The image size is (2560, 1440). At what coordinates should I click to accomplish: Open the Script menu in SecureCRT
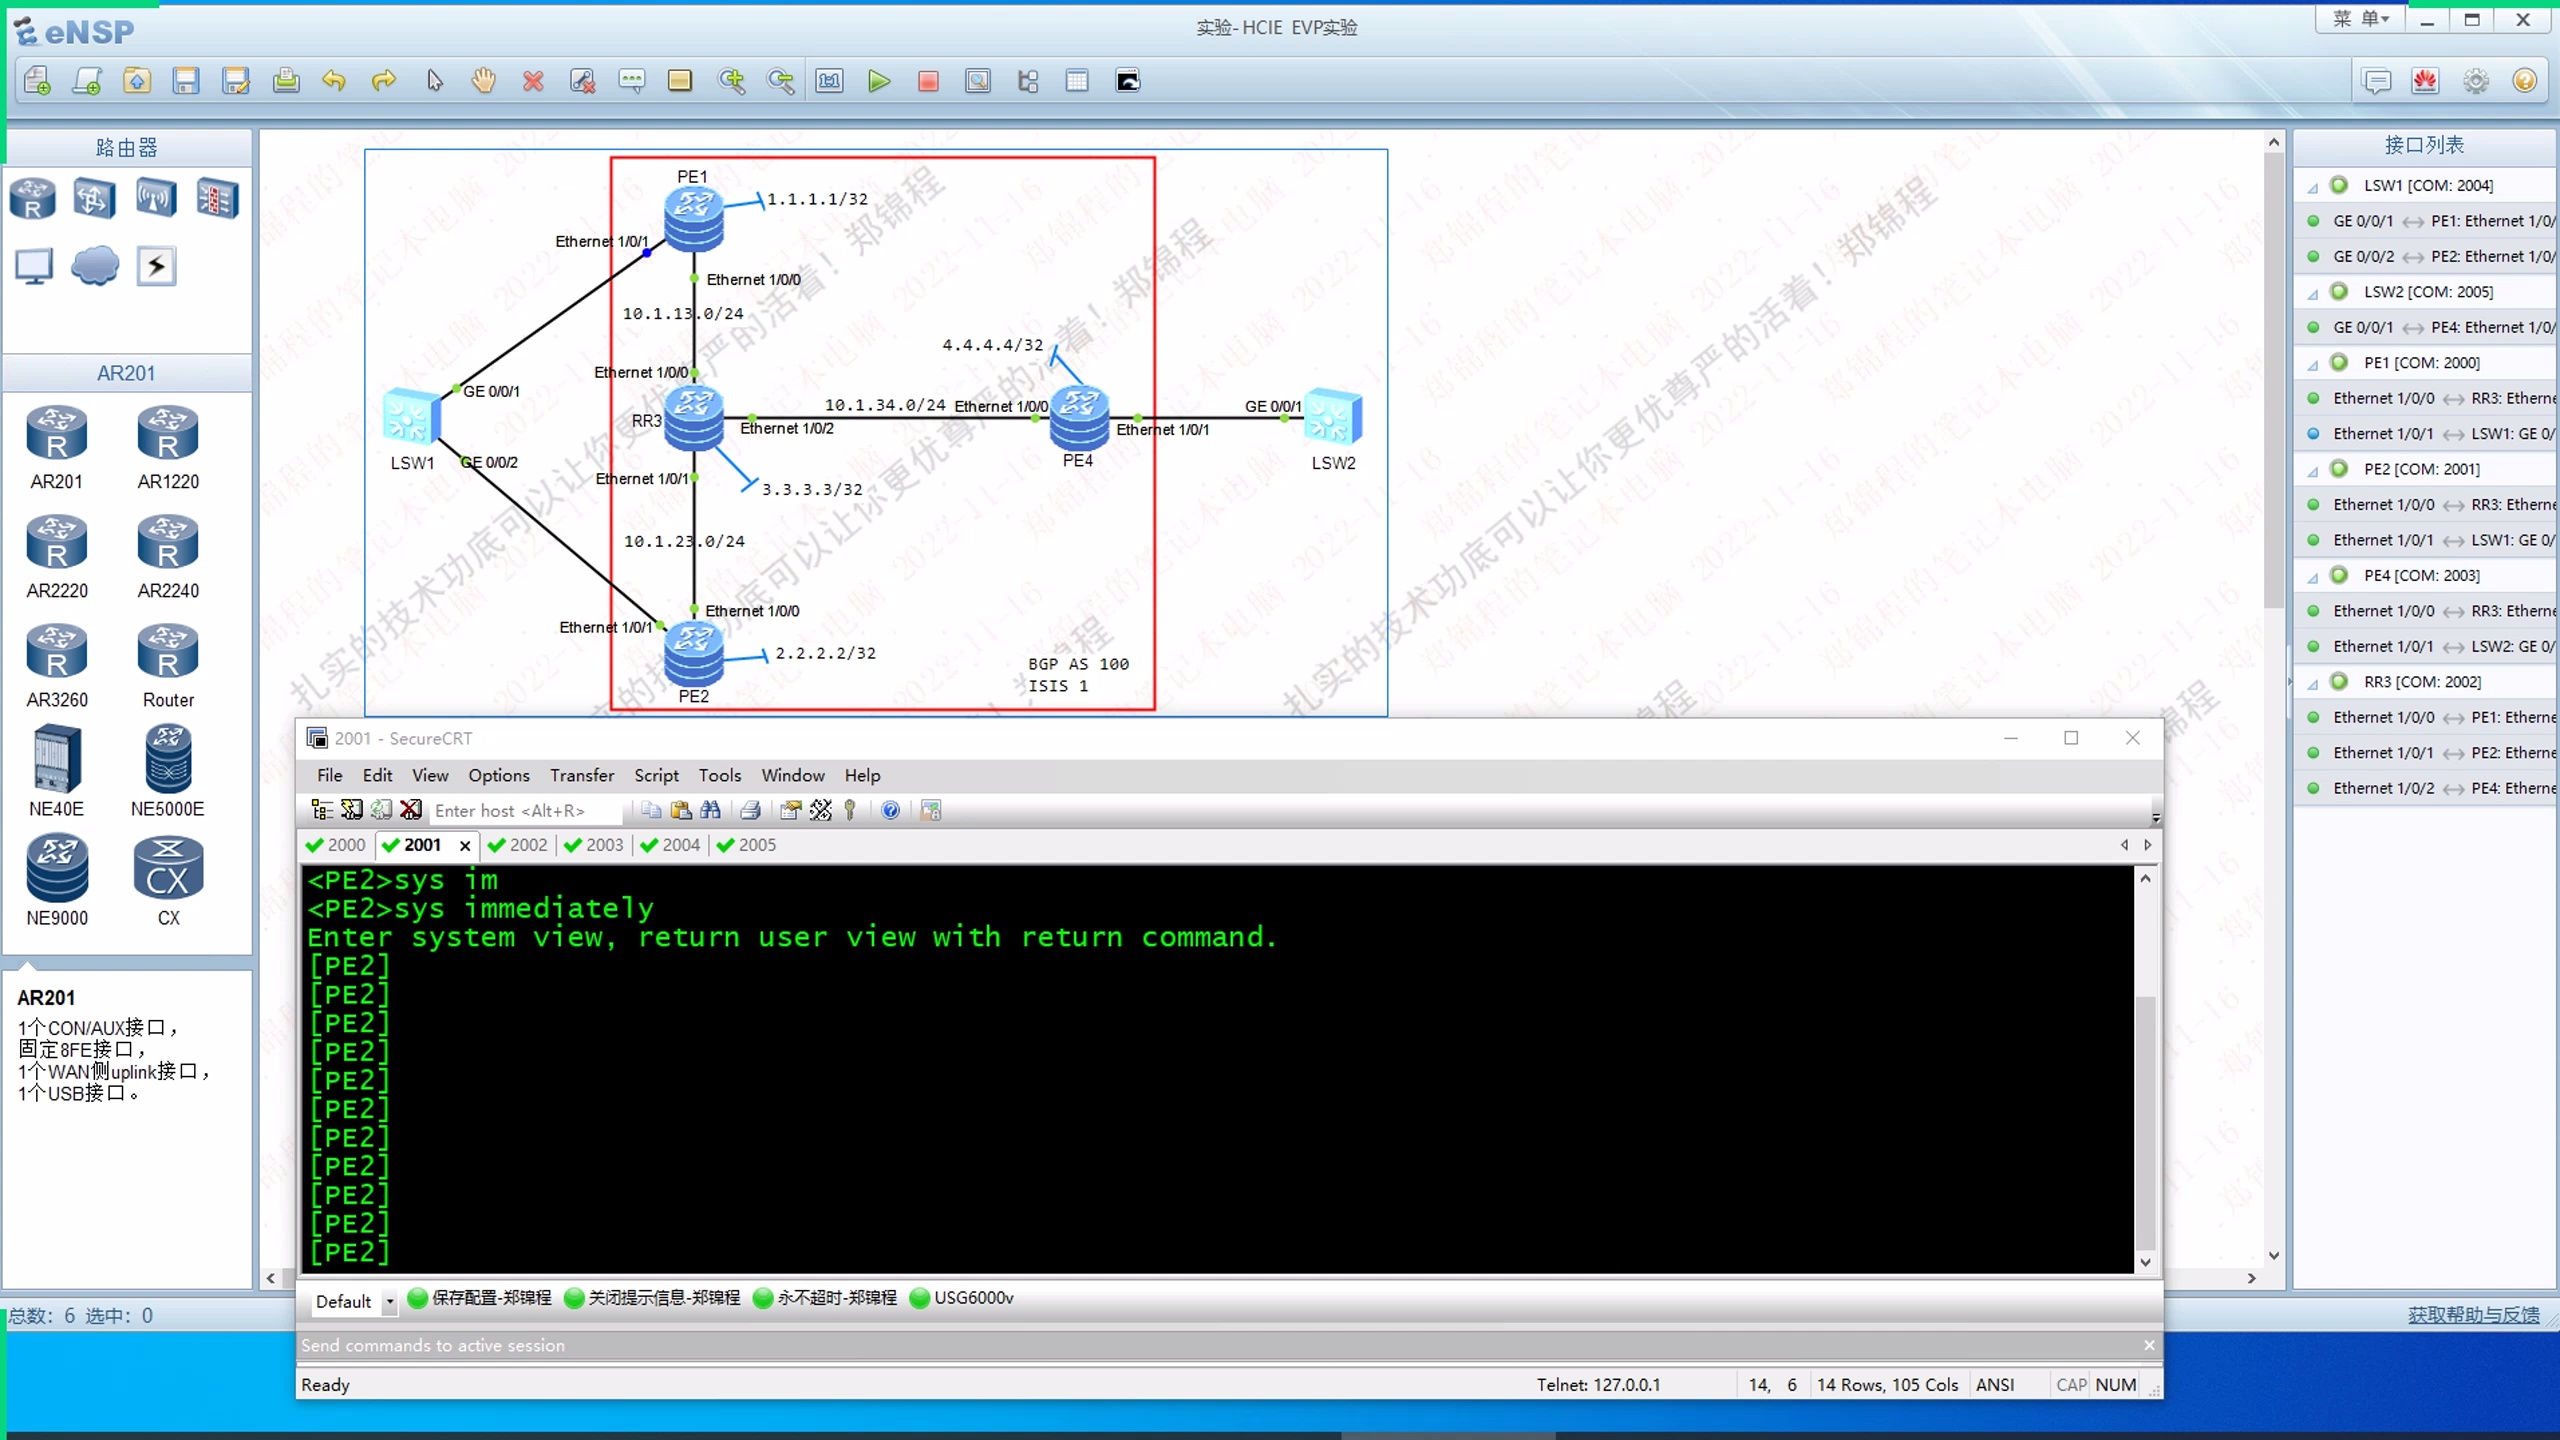[656, 775]
